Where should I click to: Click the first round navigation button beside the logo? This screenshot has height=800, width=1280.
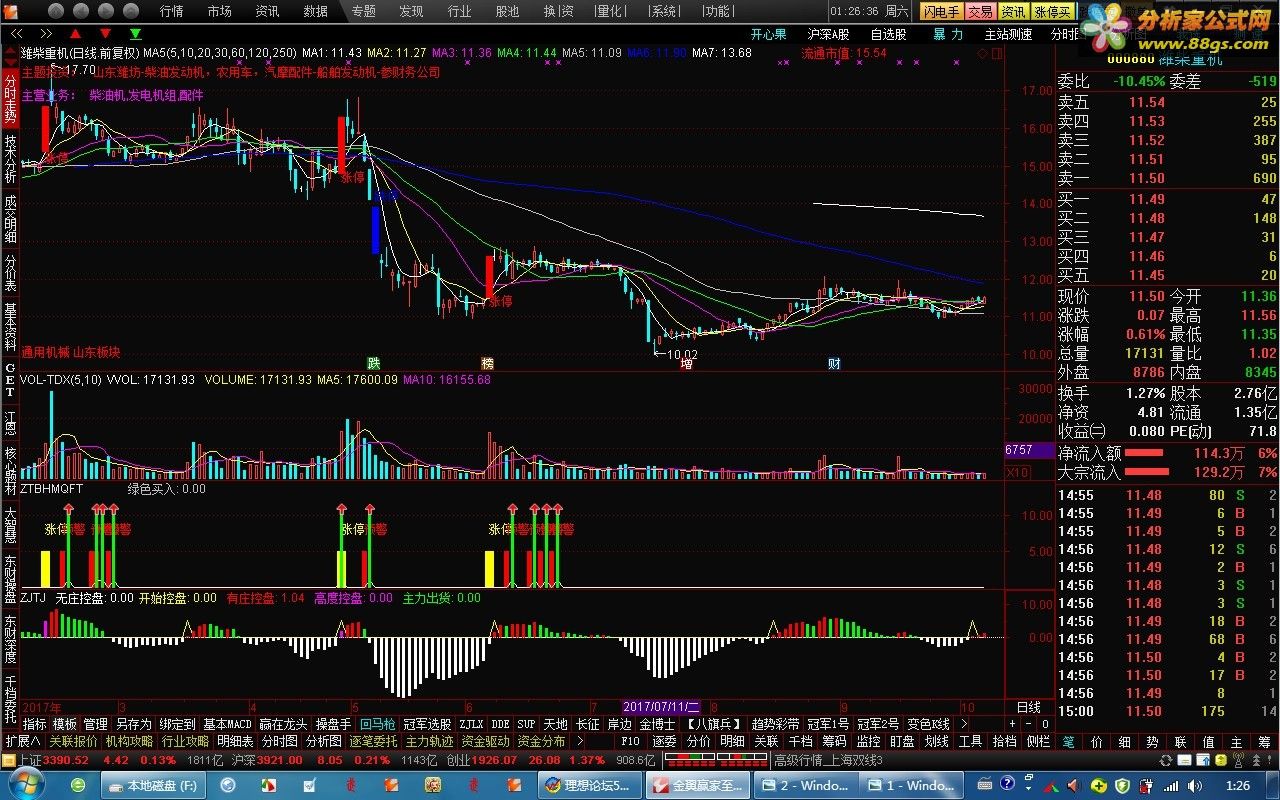pos(57,11)
